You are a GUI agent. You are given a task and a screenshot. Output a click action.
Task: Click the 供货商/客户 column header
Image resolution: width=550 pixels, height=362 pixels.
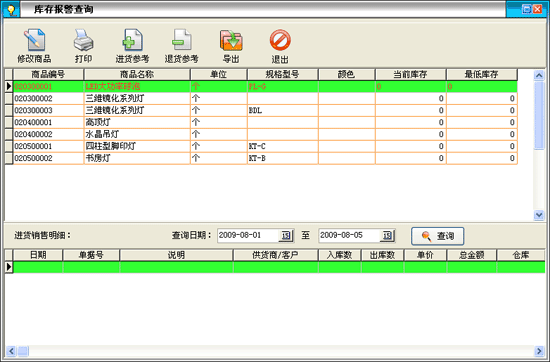click(x=276, y=255)
